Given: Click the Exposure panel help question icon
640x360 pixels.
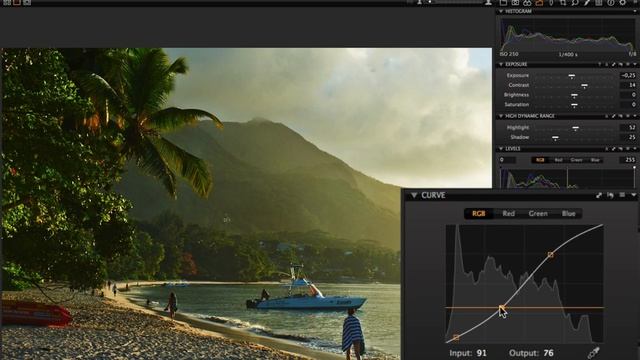Looking at the screenshot, I should click(x=600, y=64).
